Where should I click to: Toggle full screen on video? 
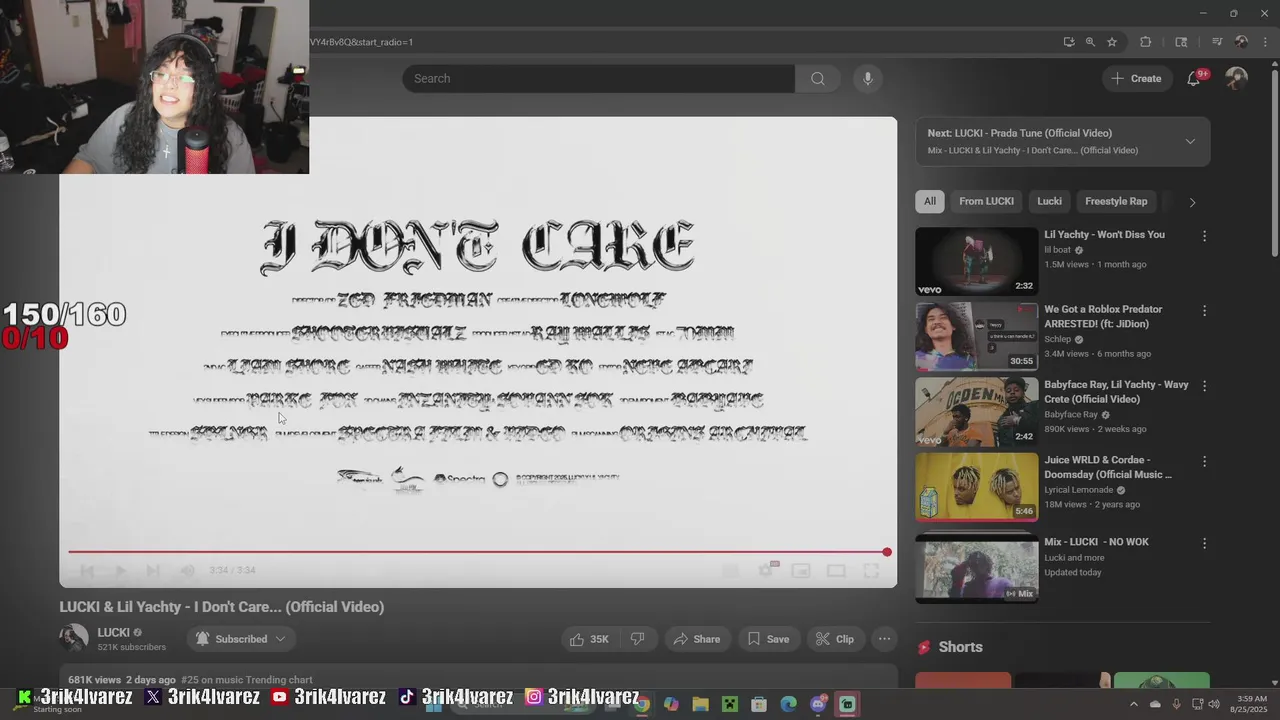pos(871,570)
